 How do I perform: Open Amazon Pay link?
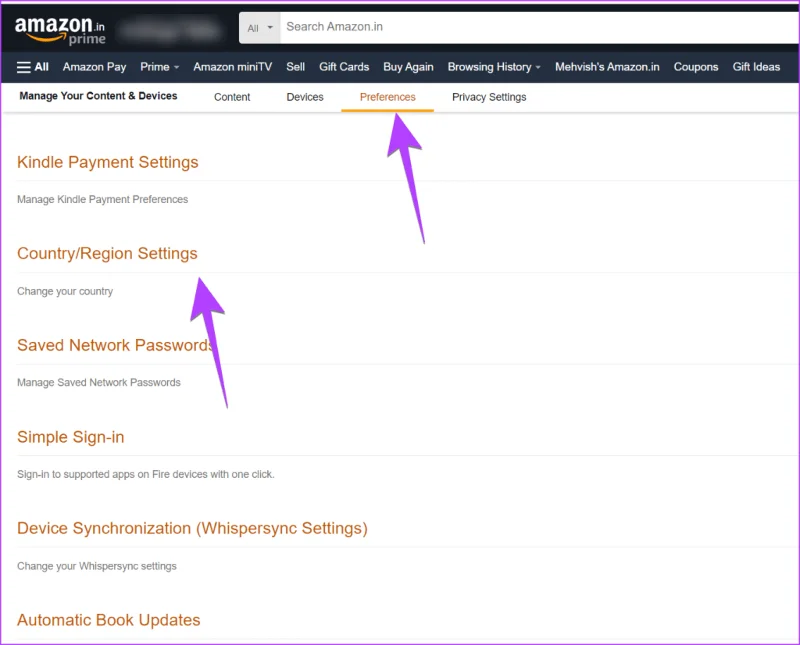click(94, 67)
